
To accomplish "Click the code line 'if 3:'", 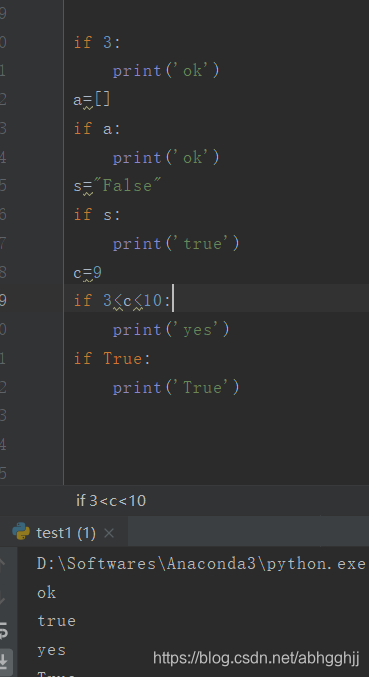I will tap(98, 42).
